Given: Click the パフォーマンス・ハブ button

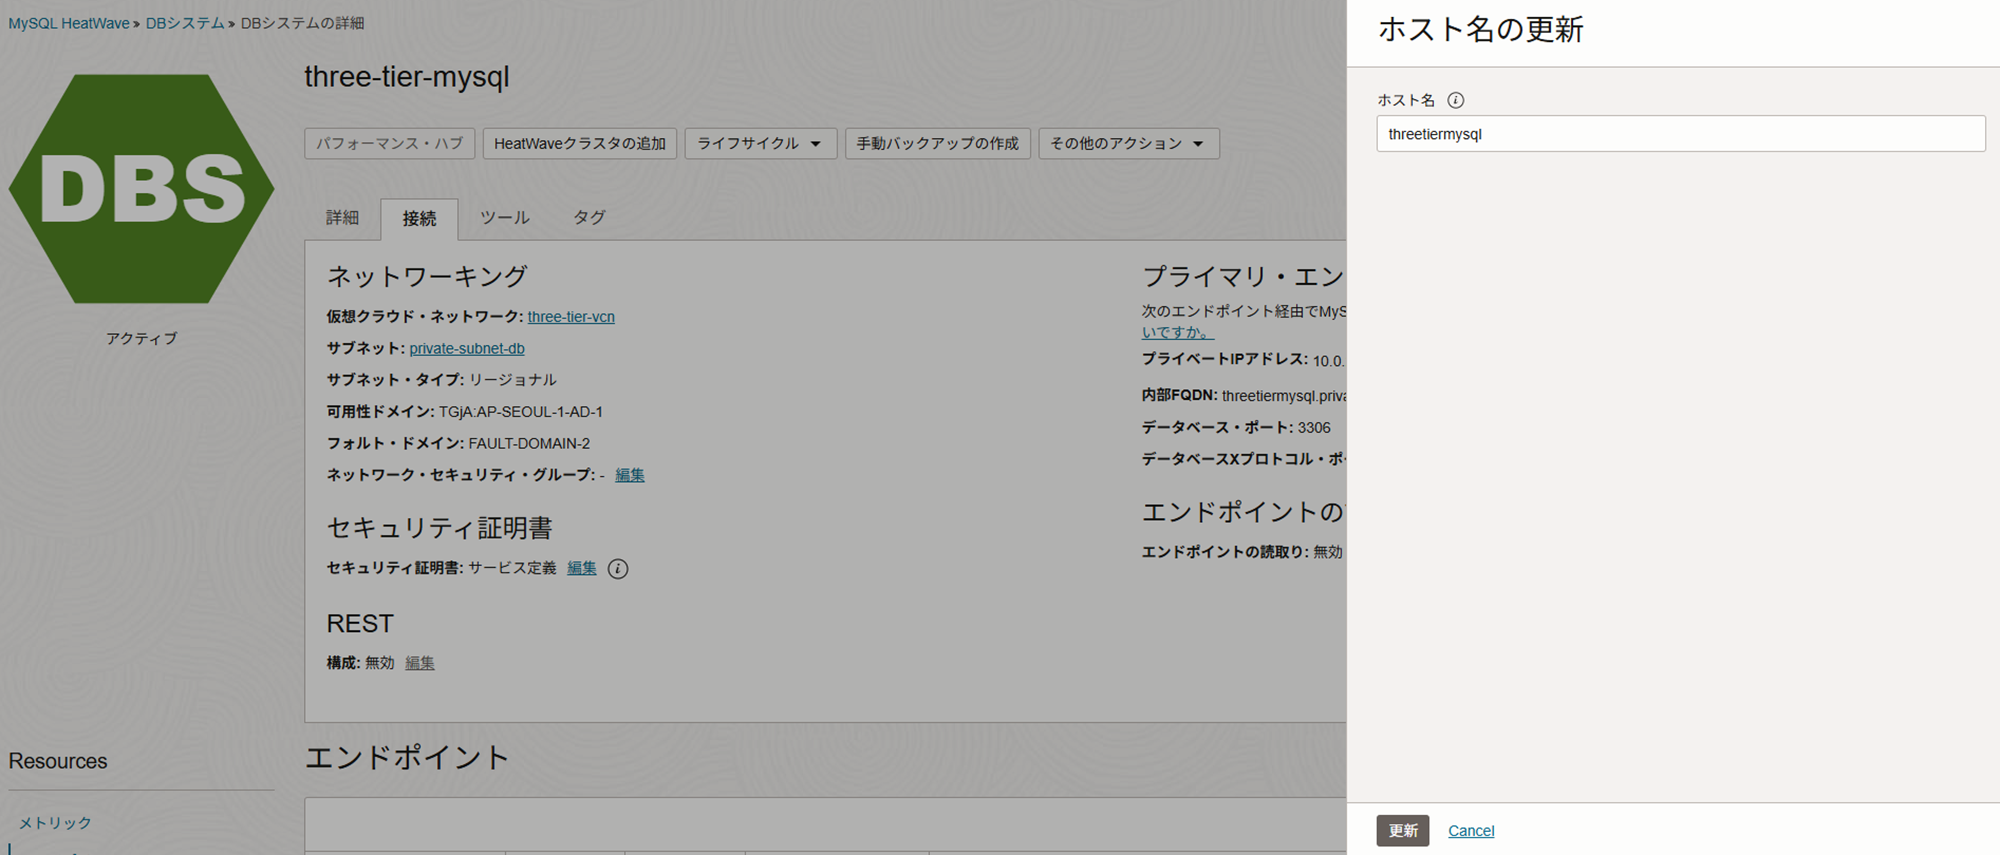Looking at the screenshot, I should pos(390,143).
